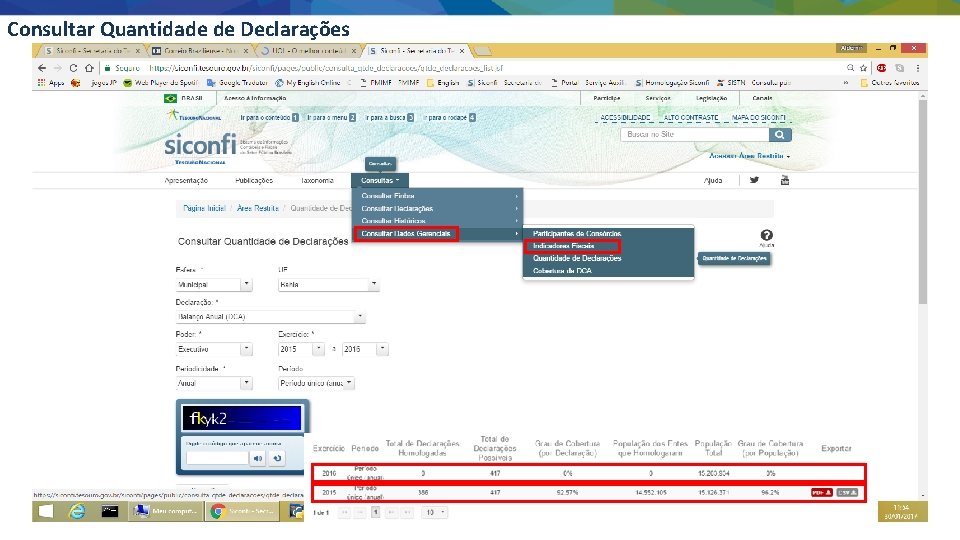960x540 pixels.
Task: Choose Indicadores Fiscais submenu item
Action: click(609, 246)
